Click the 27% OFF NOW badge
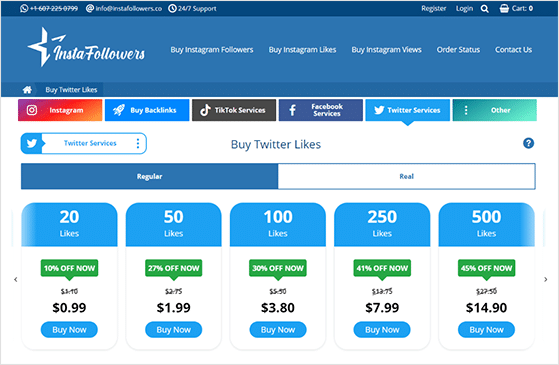The image size is (559, 365). [x=174, y=268]
